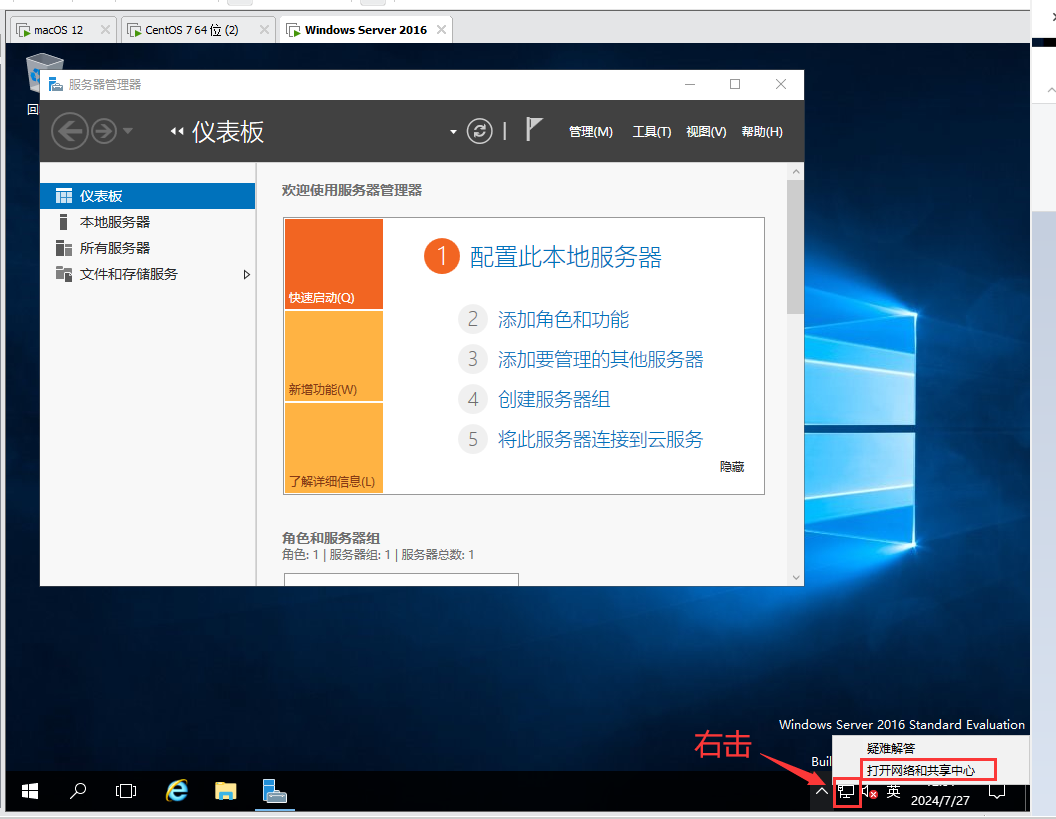The height and width of the screenshot is (819, 1056).
Task: Launch Internet Explorer from taskbar
Action: [x=176, y=791]
